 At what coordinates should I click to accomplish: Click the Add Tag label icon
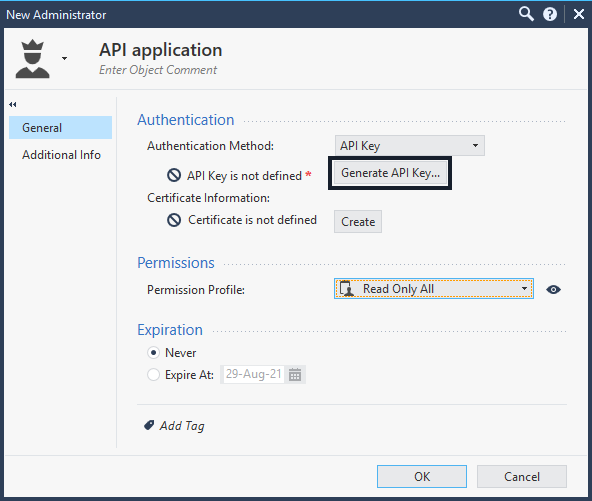click(149, 425)
